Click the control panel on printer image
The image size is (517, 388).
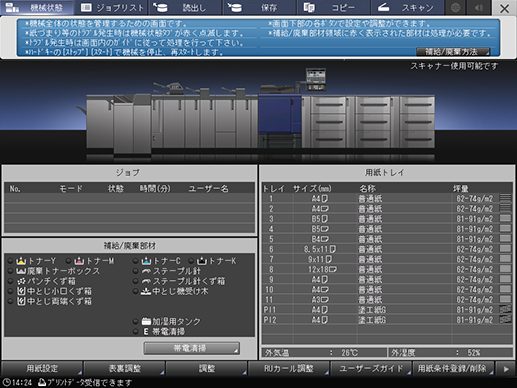tap(316, 79)
